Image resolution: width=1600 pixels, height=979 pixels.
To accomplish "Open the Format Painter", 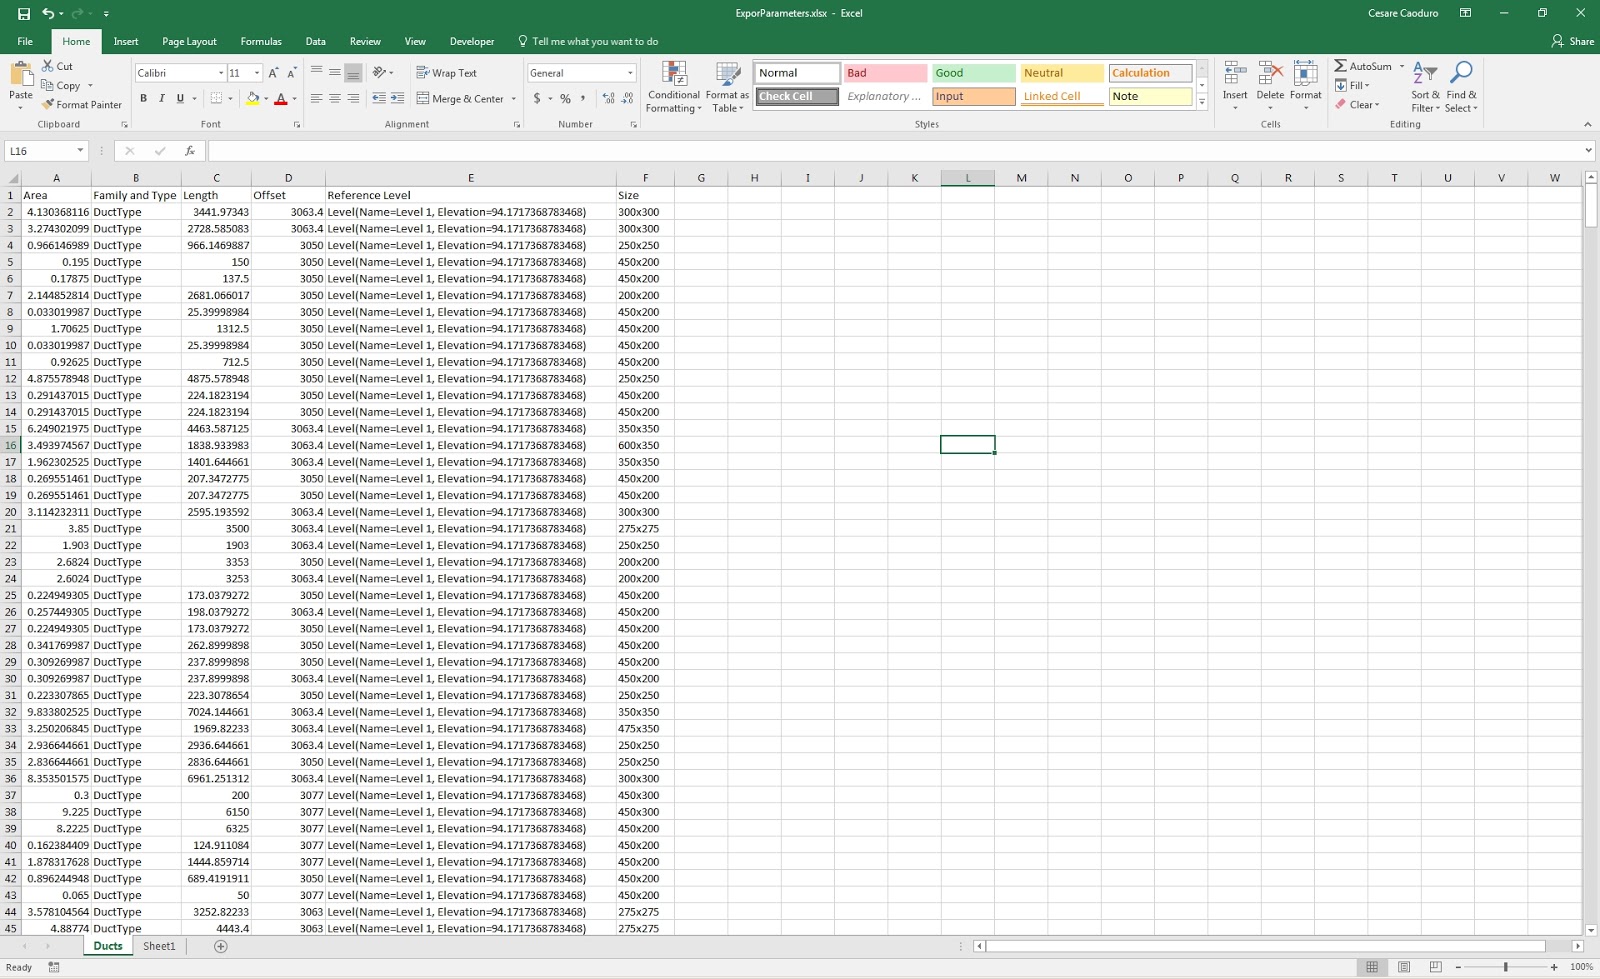I will point(81,104).
